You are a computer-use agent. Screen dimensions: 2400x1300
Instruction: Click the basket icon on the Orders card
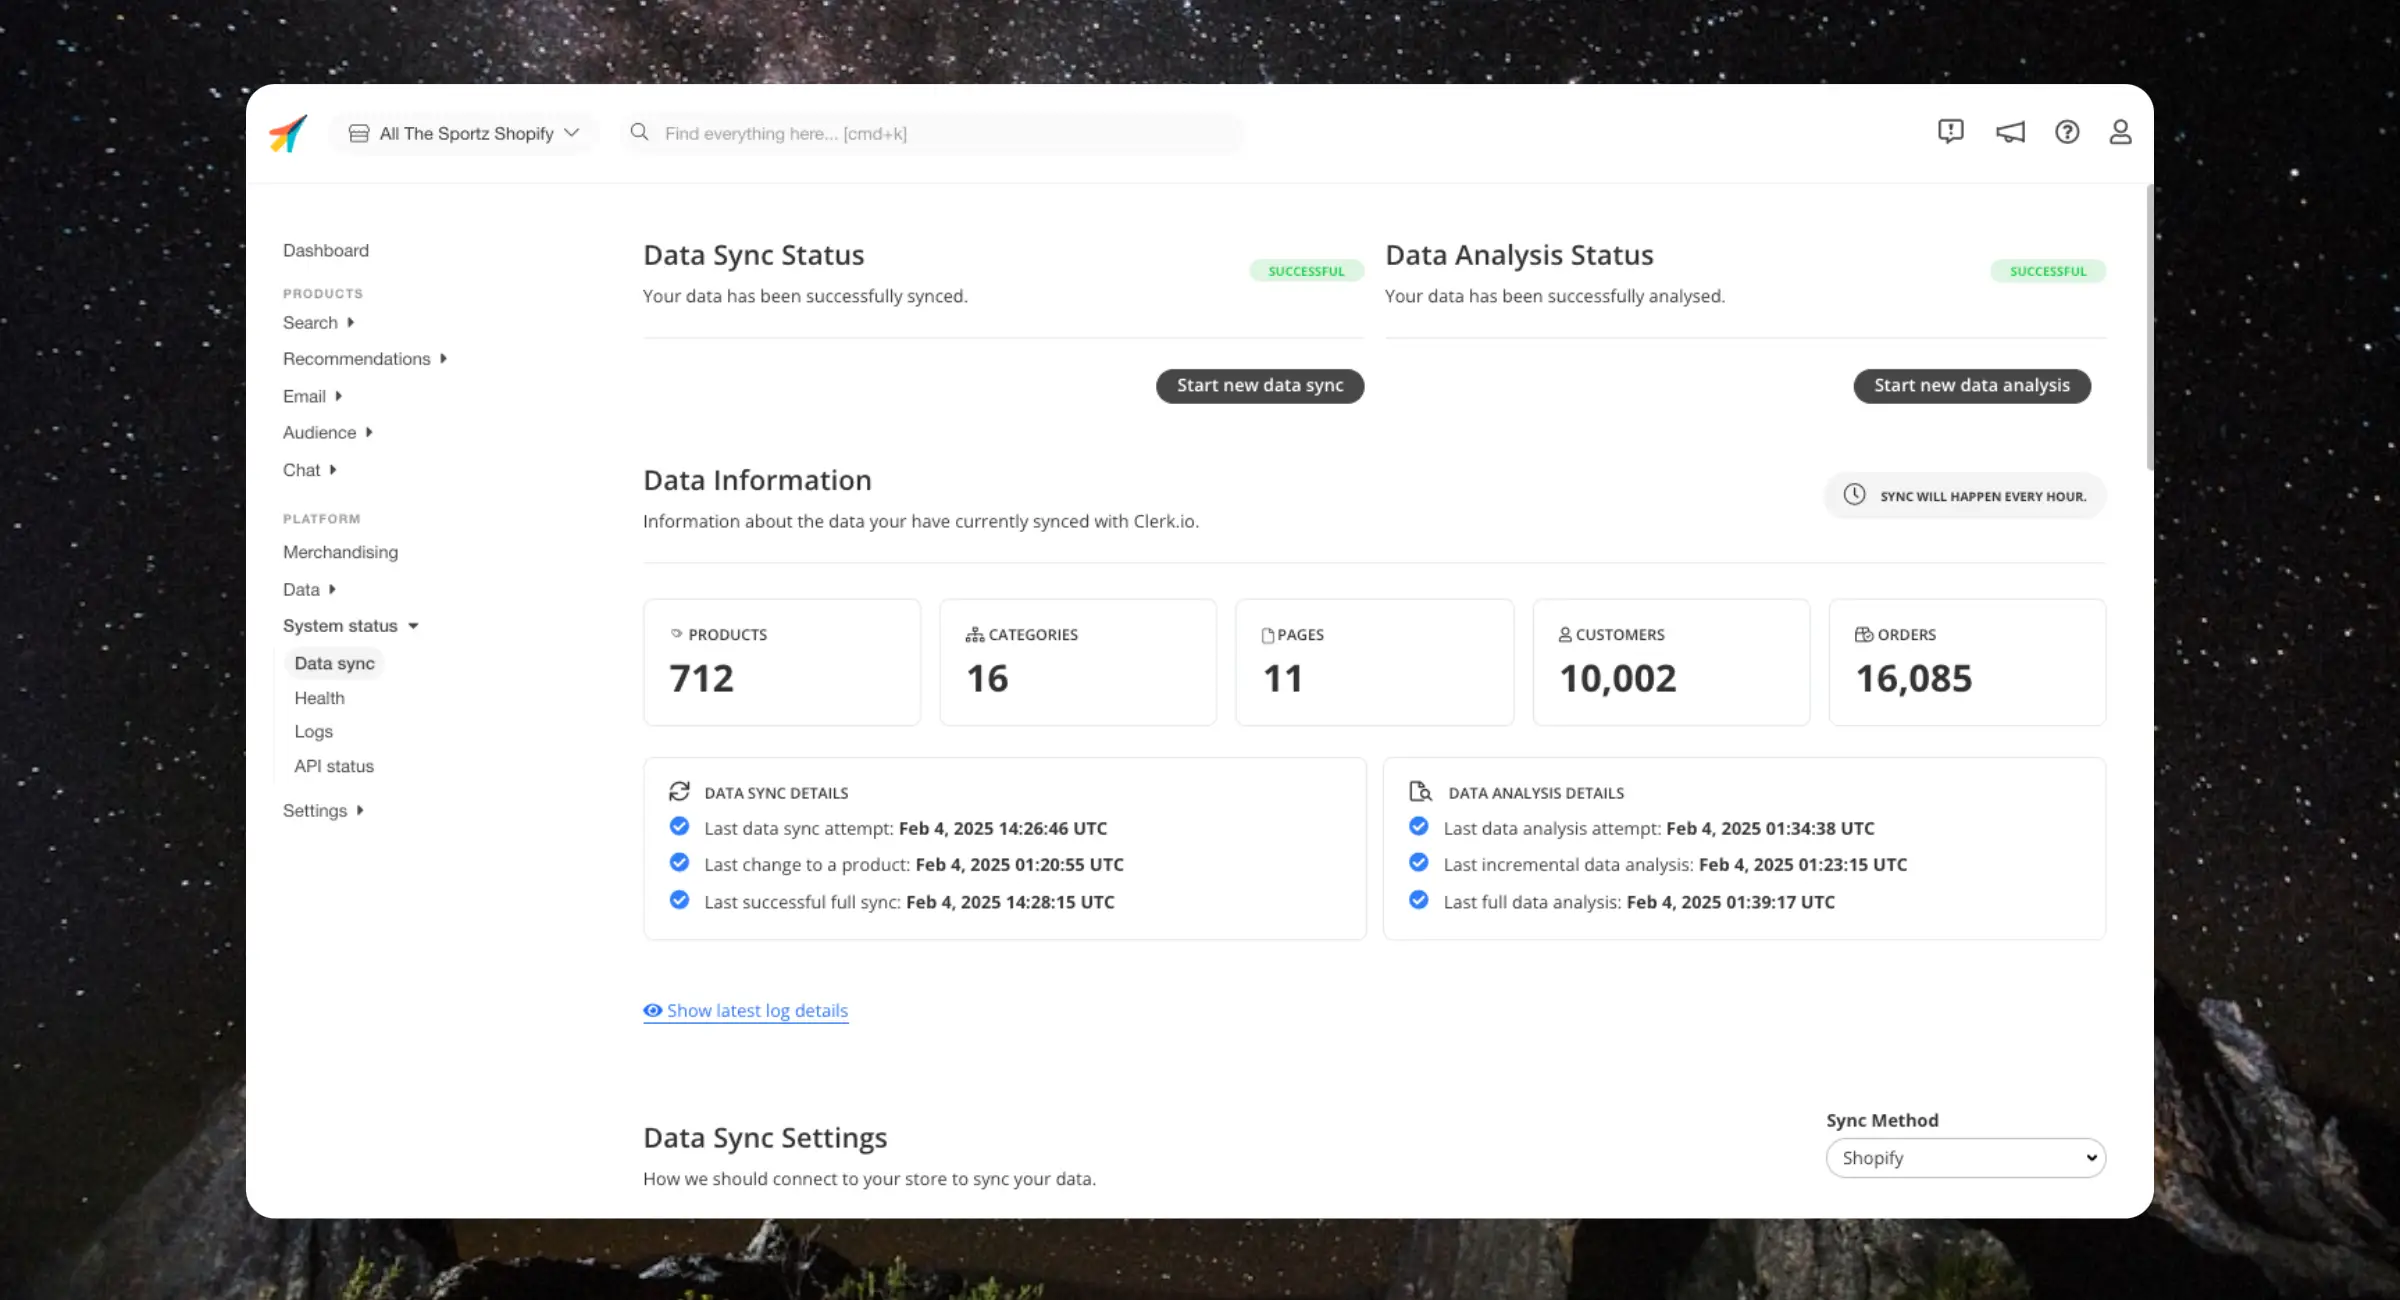click(x=1864, y=634)
